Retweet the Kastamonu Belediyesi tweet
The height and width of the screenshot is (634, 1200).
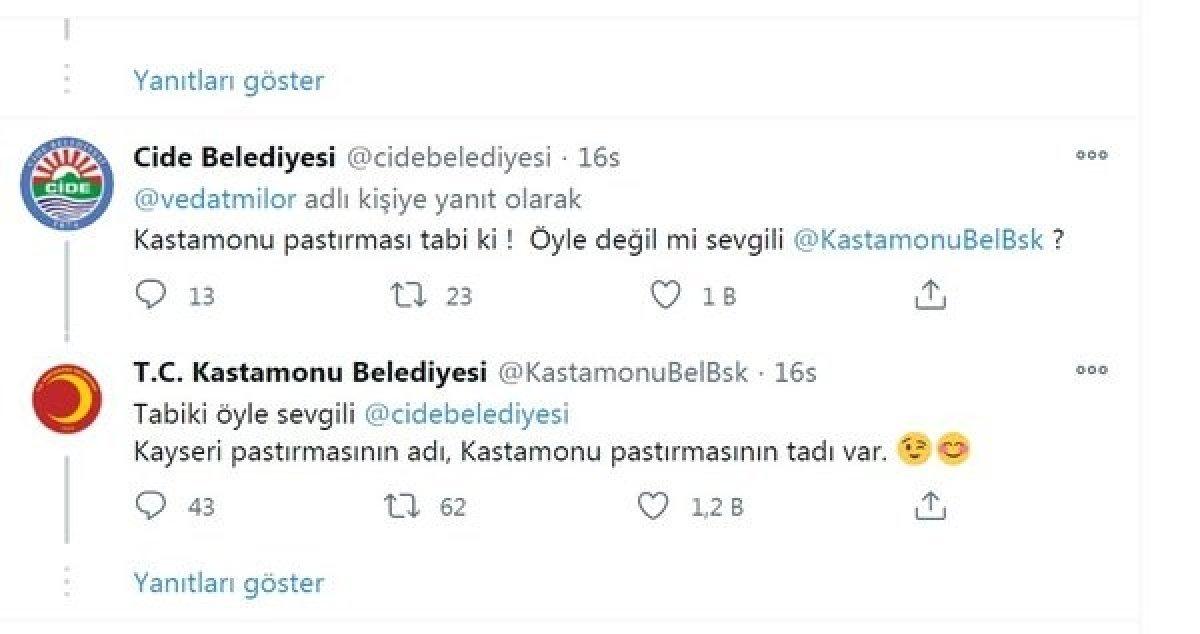[404, 507]
